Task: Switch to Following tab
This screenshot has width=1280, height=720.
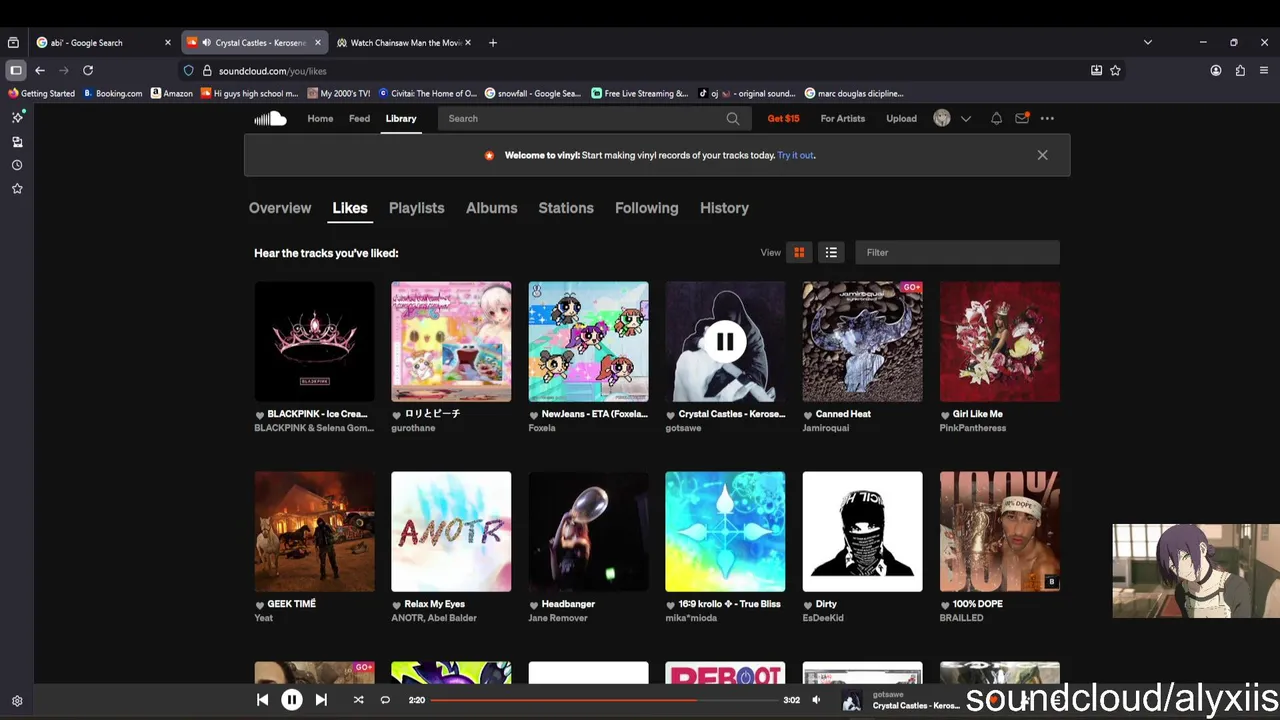Action: point(646,208)
